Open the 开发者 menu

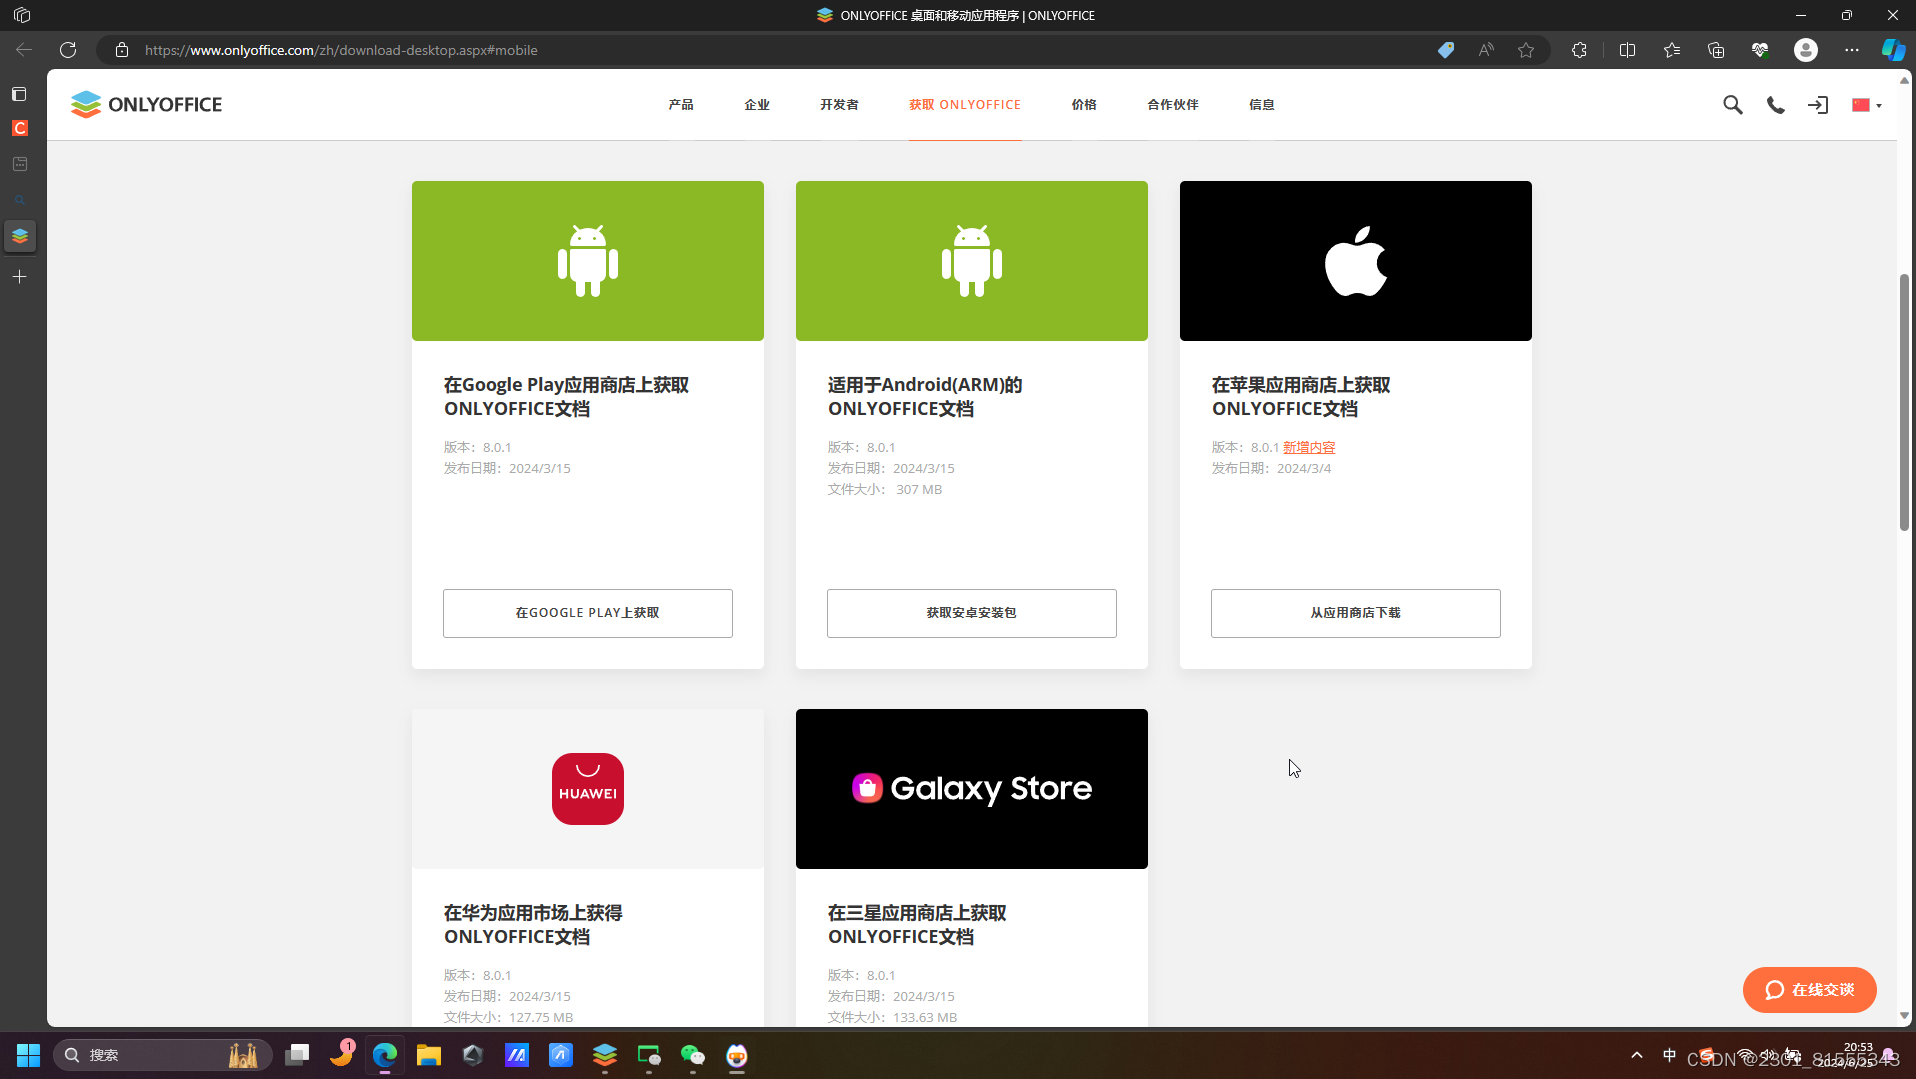[839, 105]
